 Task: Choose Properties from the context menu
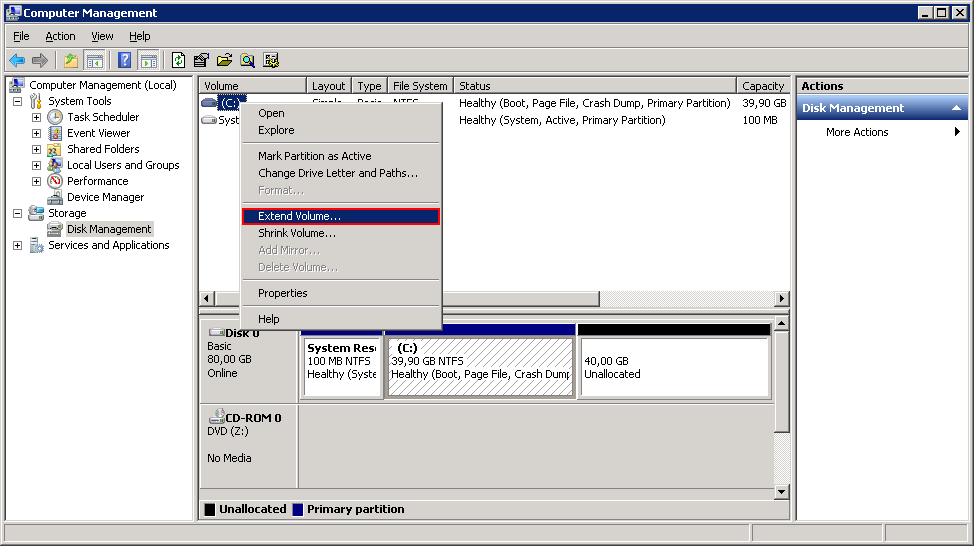[x=341, y=293]
